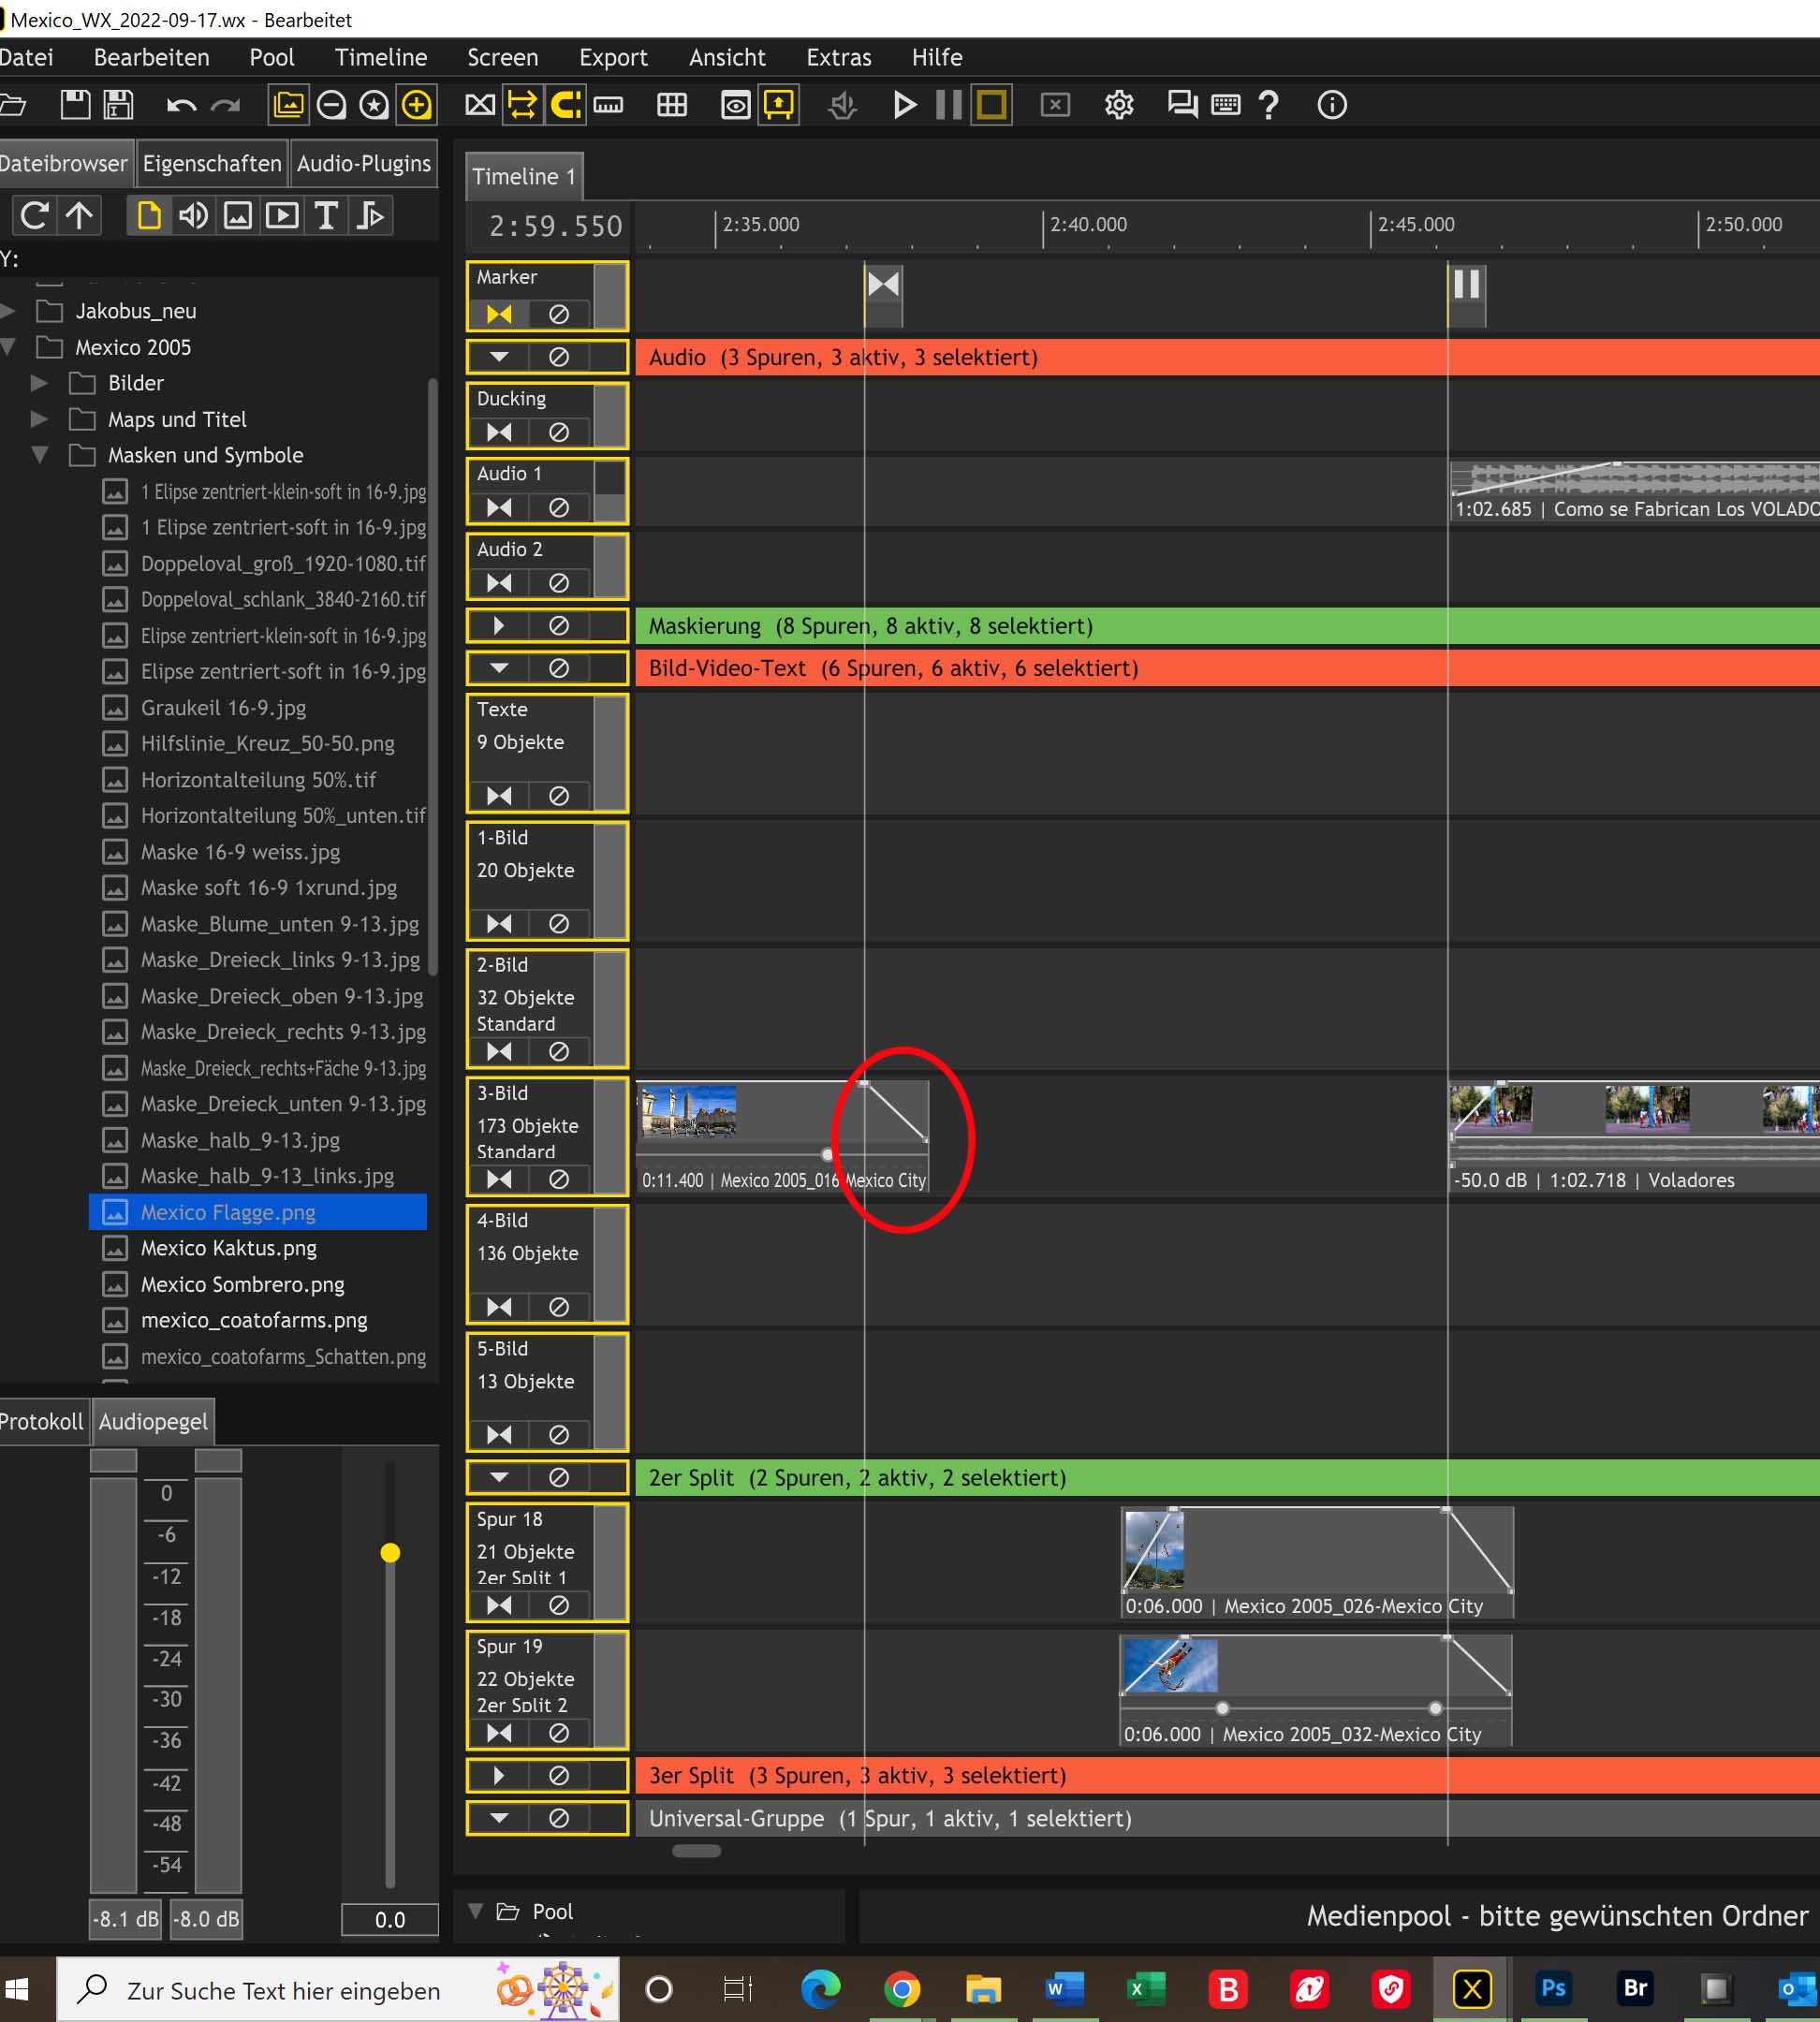Click the stop square button
The width and height of the screenshot is (1820, 2022).
[x=991, y=105]
